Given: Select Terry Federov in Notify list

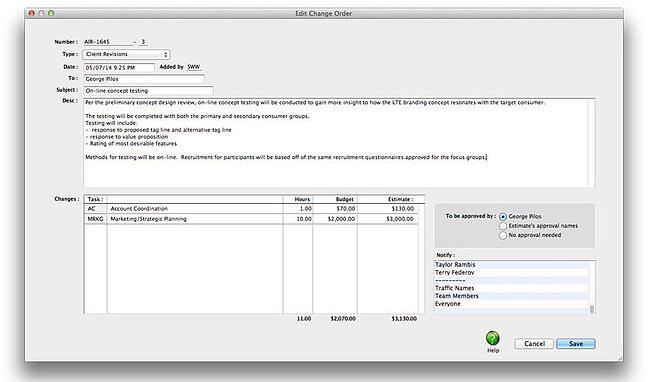Looking at the screenshot, I should click(x=511, y=272).
